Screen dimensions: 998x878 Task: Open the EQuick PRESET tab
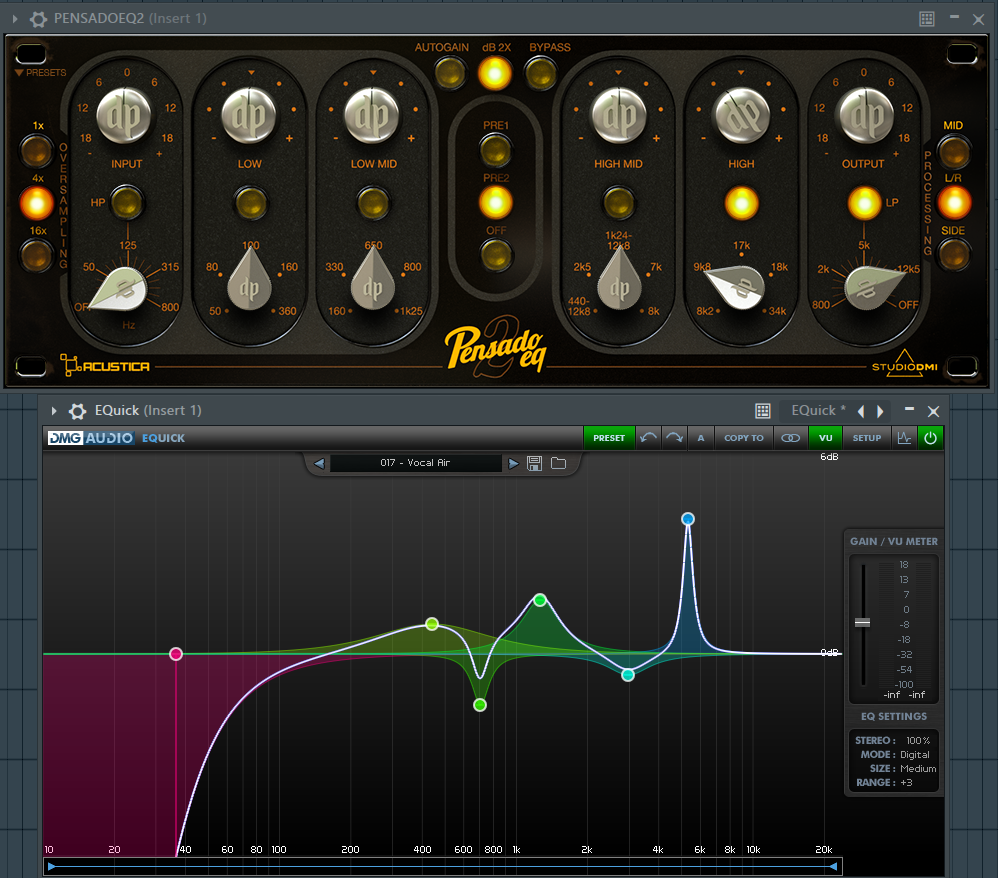tap(609, 438)
